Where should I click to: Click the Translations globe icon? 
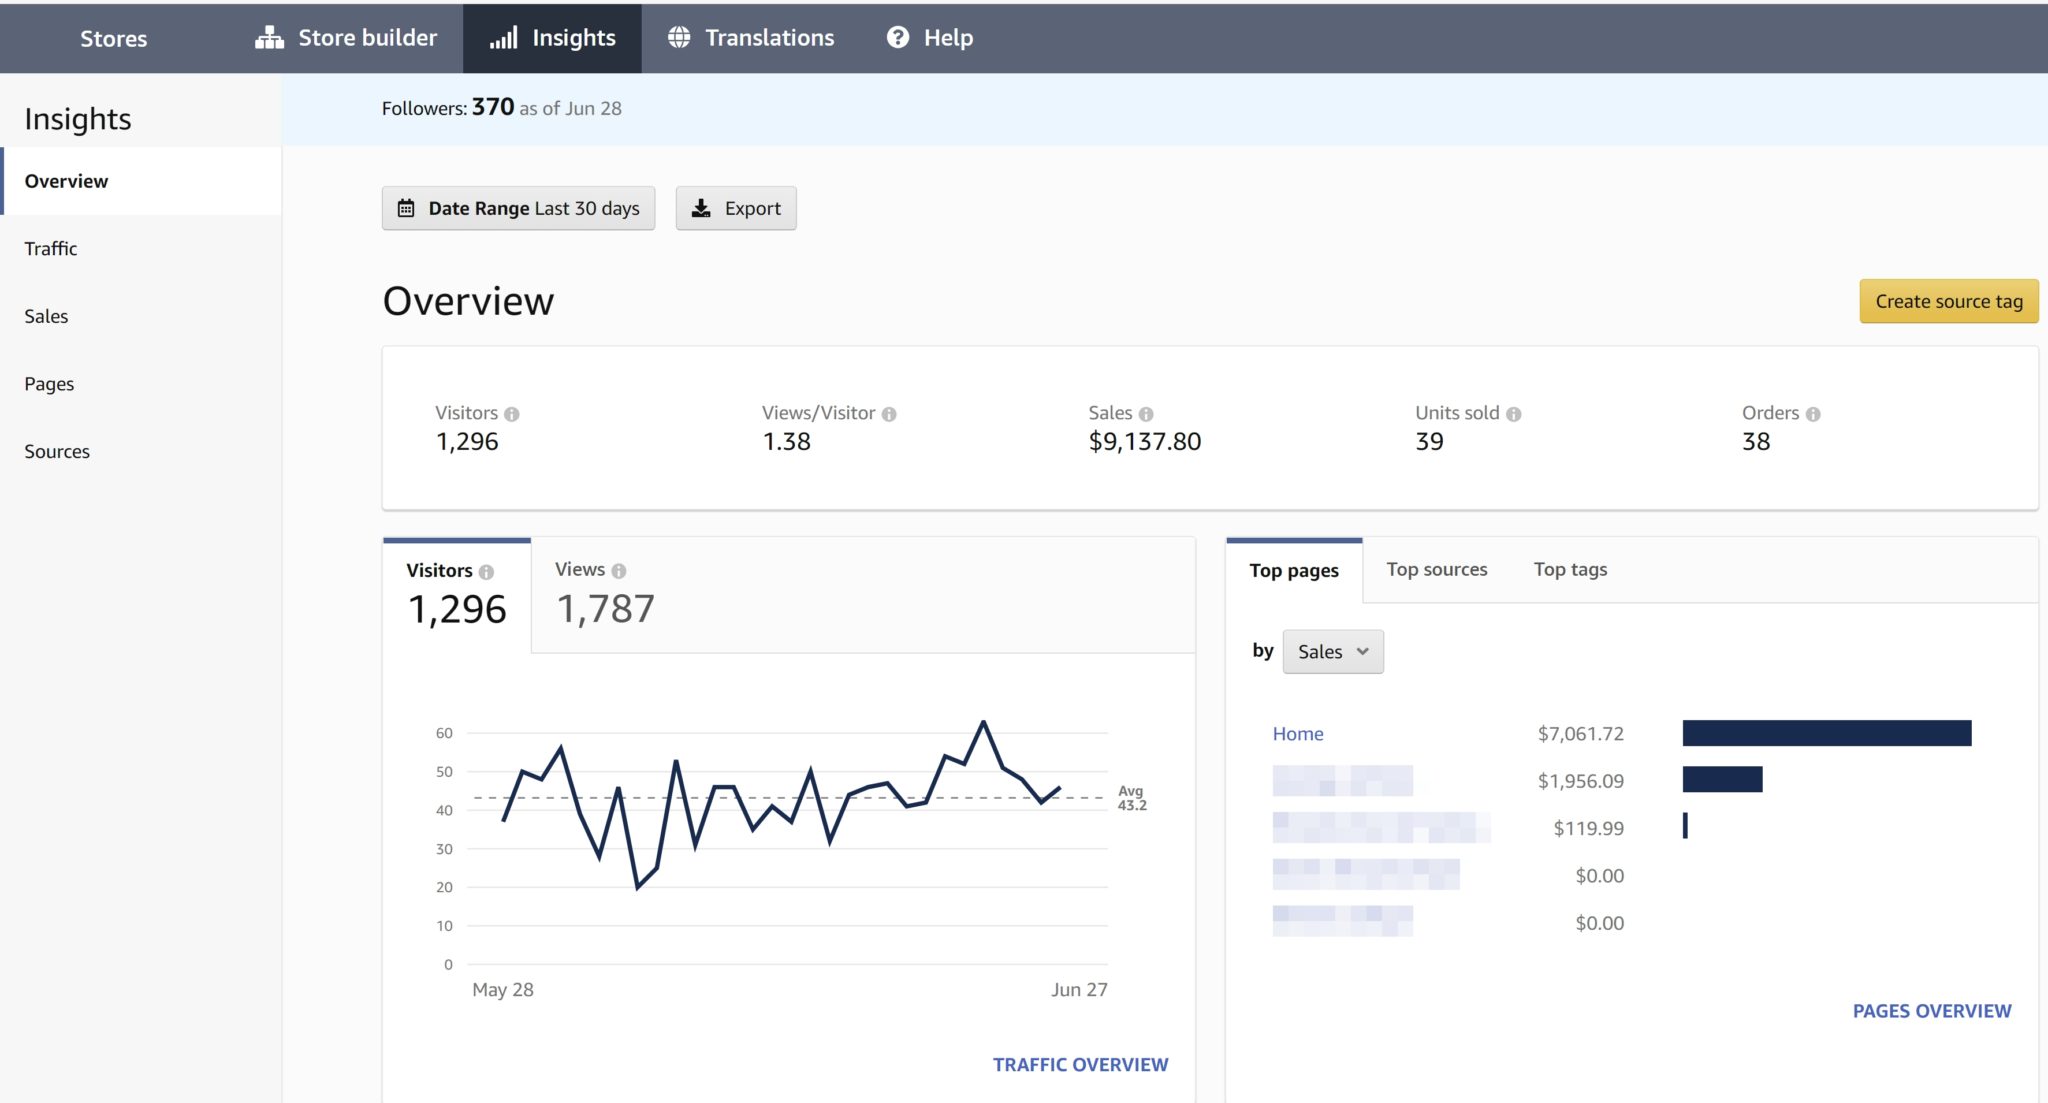pyautogui.click(x=679, y=38)
